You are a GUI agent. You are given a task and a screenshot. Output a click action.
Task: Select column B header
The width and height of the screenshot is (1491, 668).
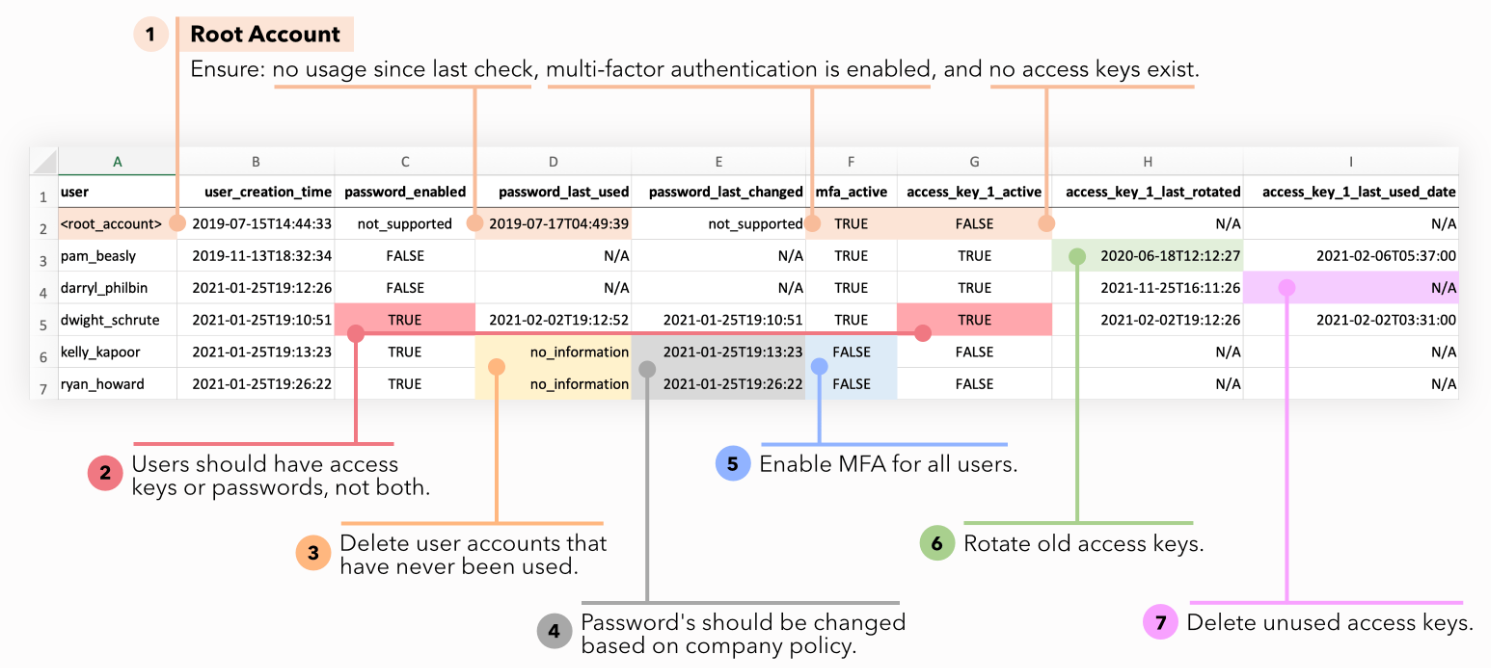pos(256,161)
